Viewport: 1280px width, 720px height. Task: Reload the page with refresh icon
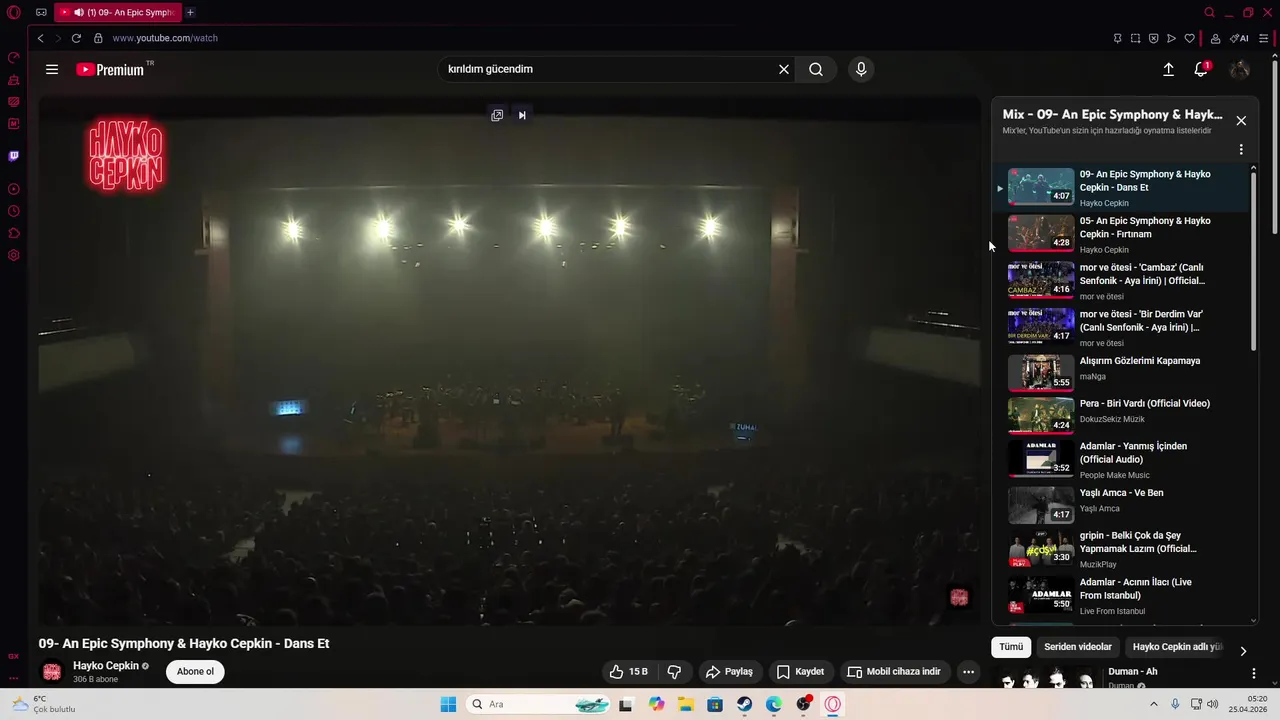tap(76, 38)
